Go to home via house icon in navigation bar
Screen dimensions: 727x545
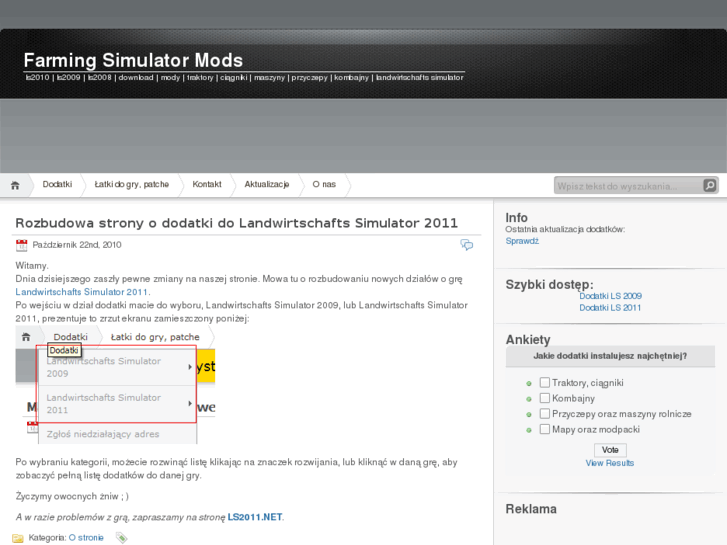click(x=15, y=185)
